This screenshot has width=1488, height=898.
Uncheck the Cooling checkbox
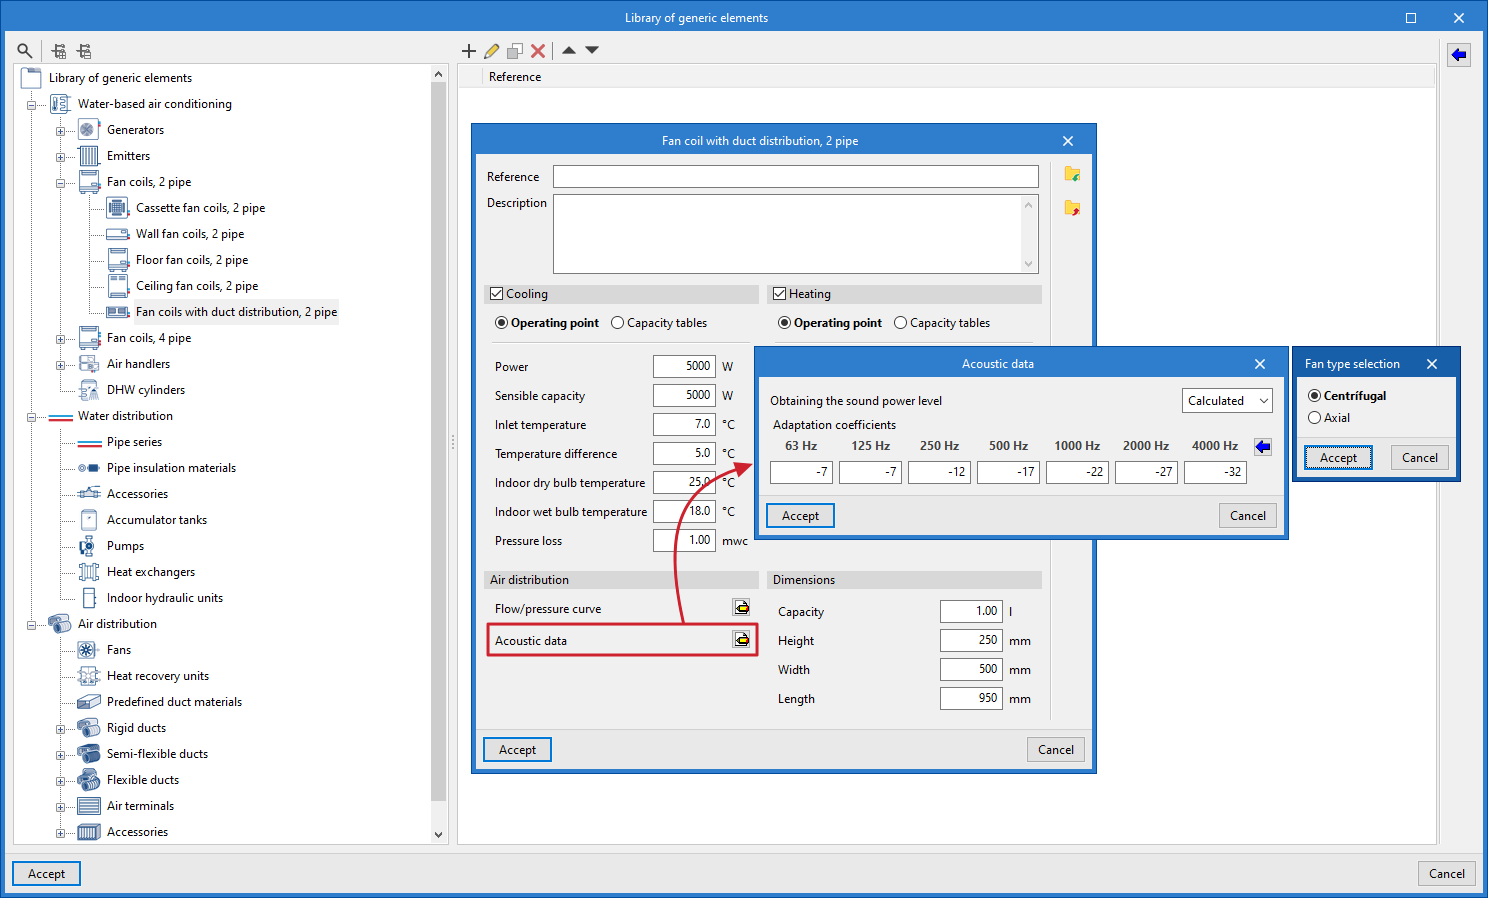point(496,294)
